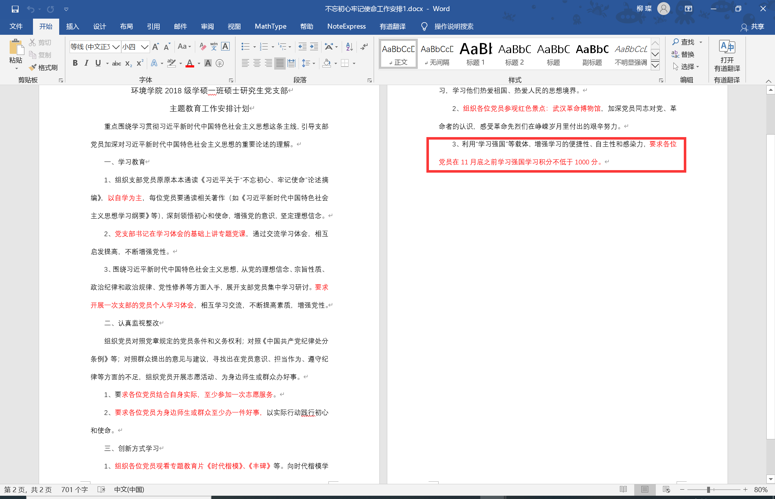Open the 插入 (Insert) ribbon tab
Image resolution: width=775 pixels, height=499 pixels.
(x=72, y=27)
